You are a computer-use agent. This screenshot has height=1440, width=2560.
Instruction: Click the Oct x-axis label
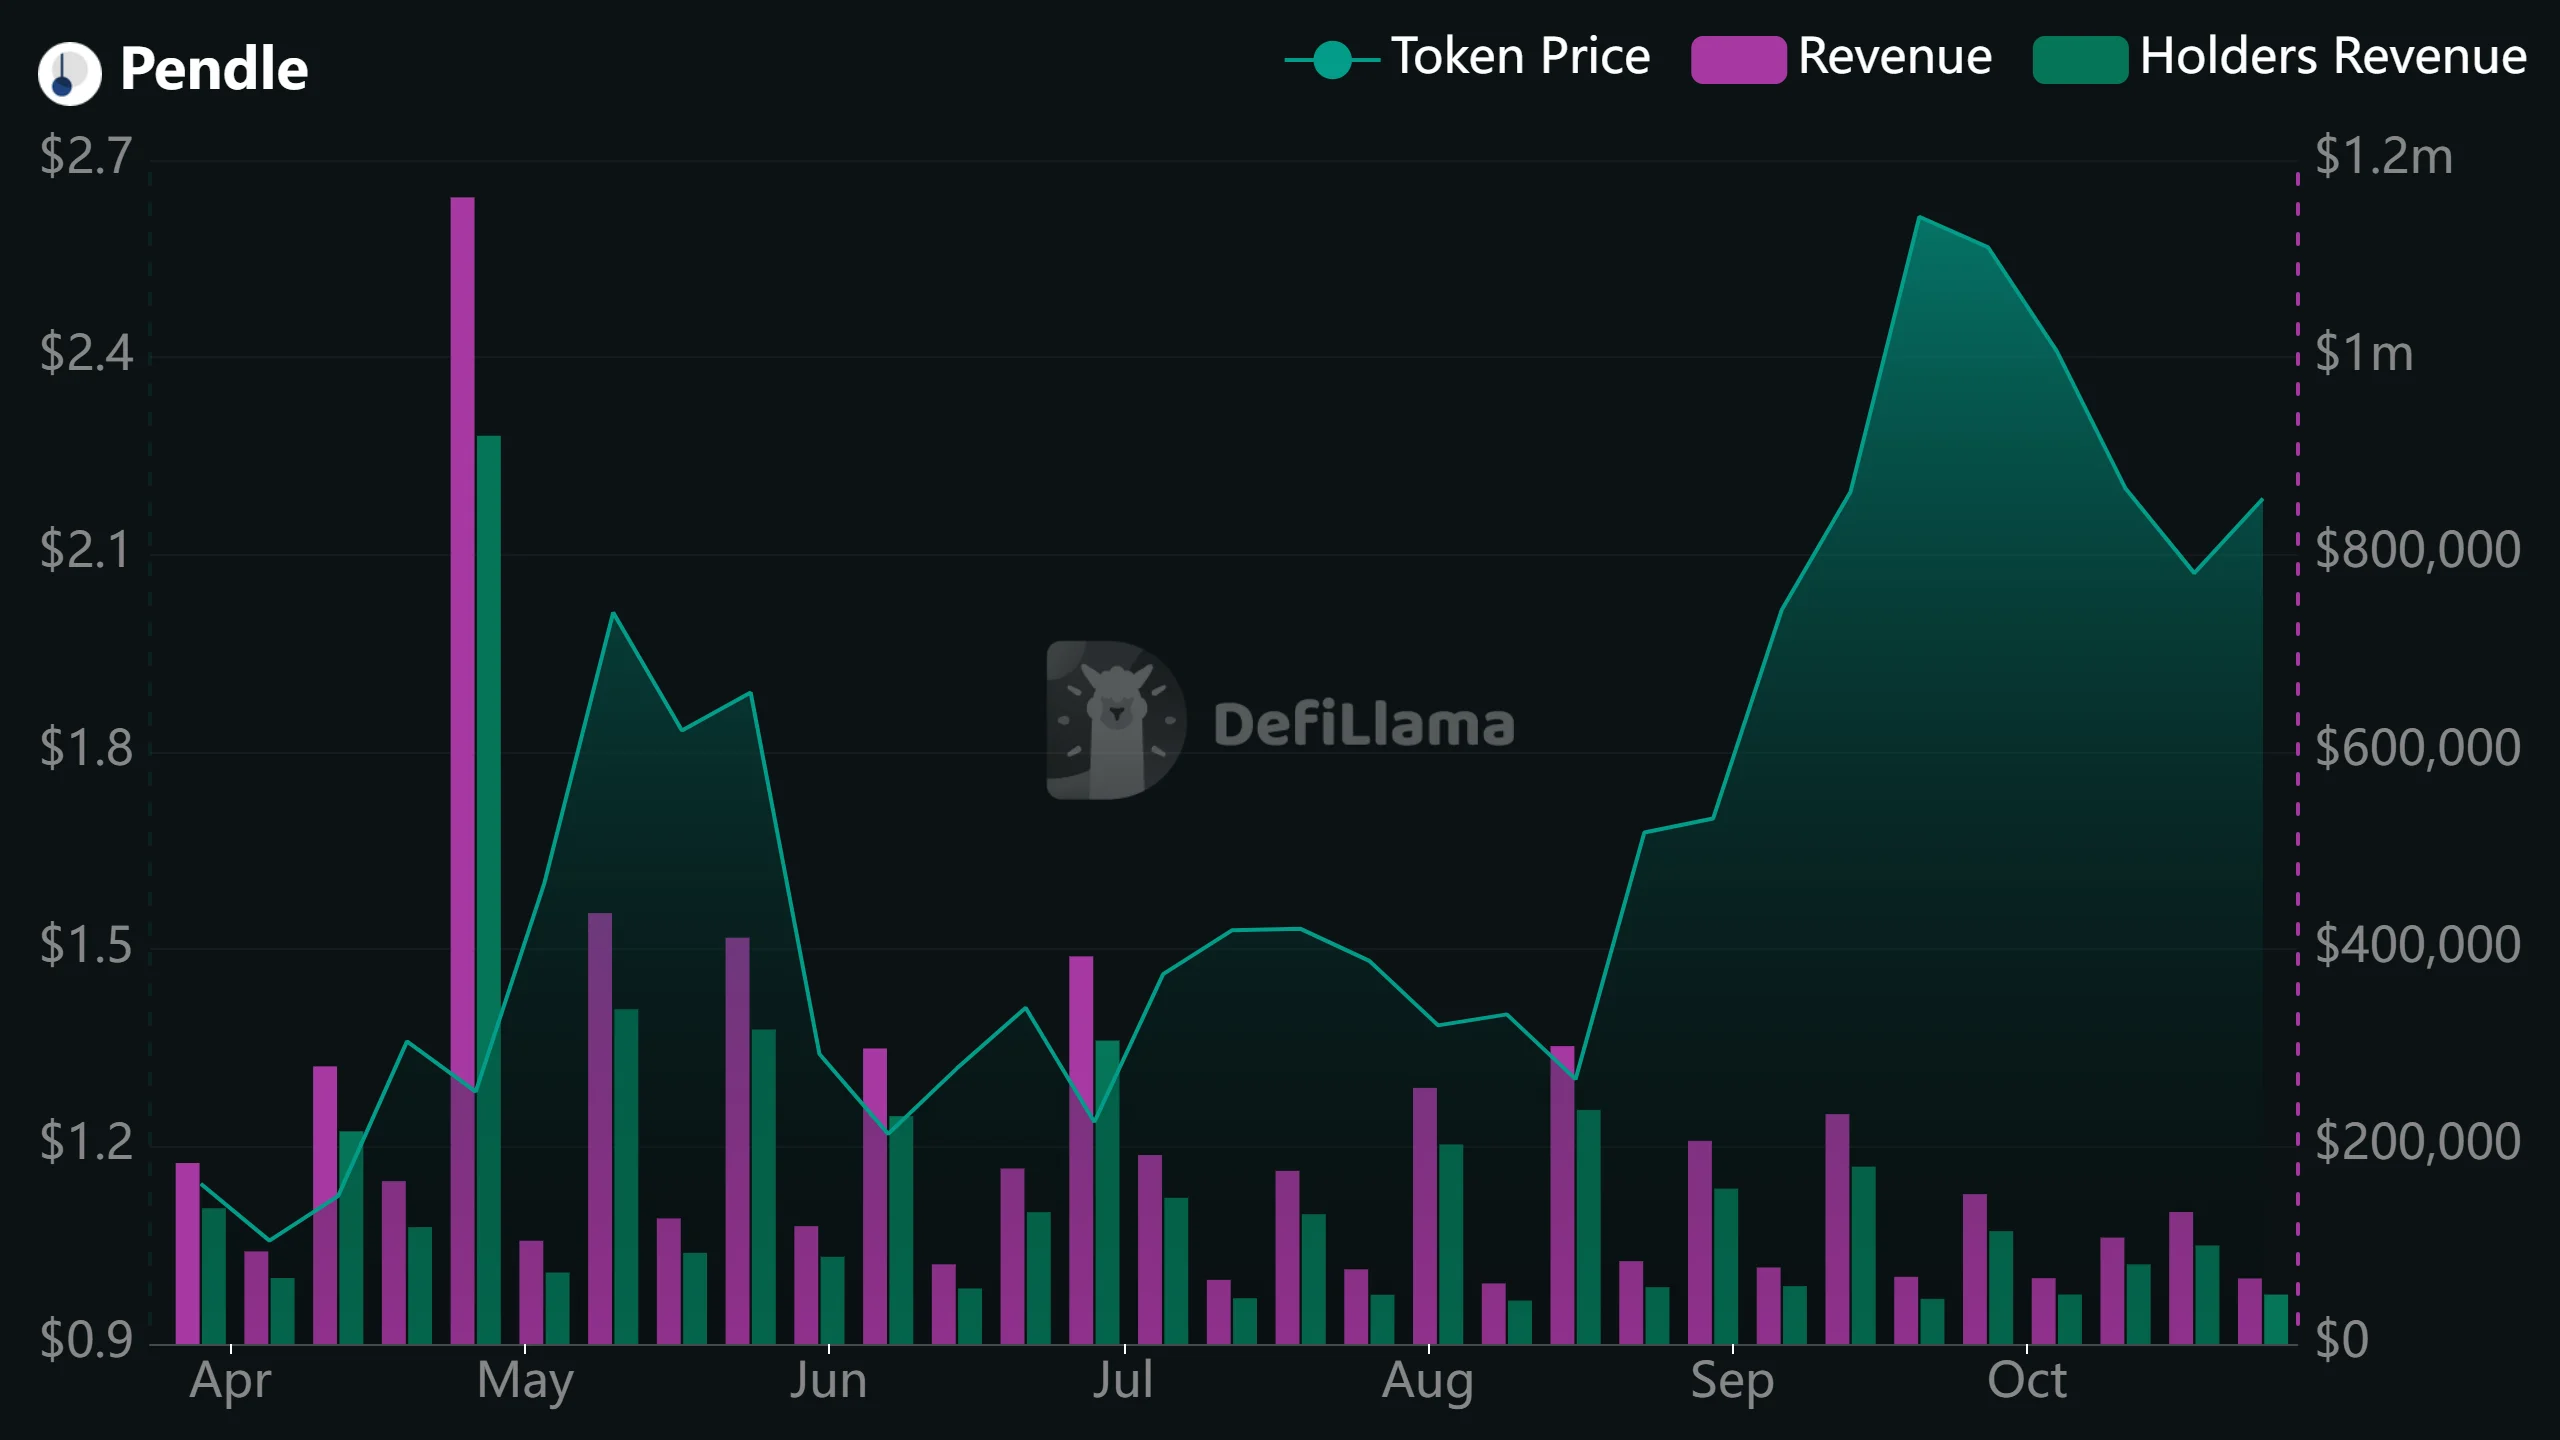(x=2027, y=1381)
